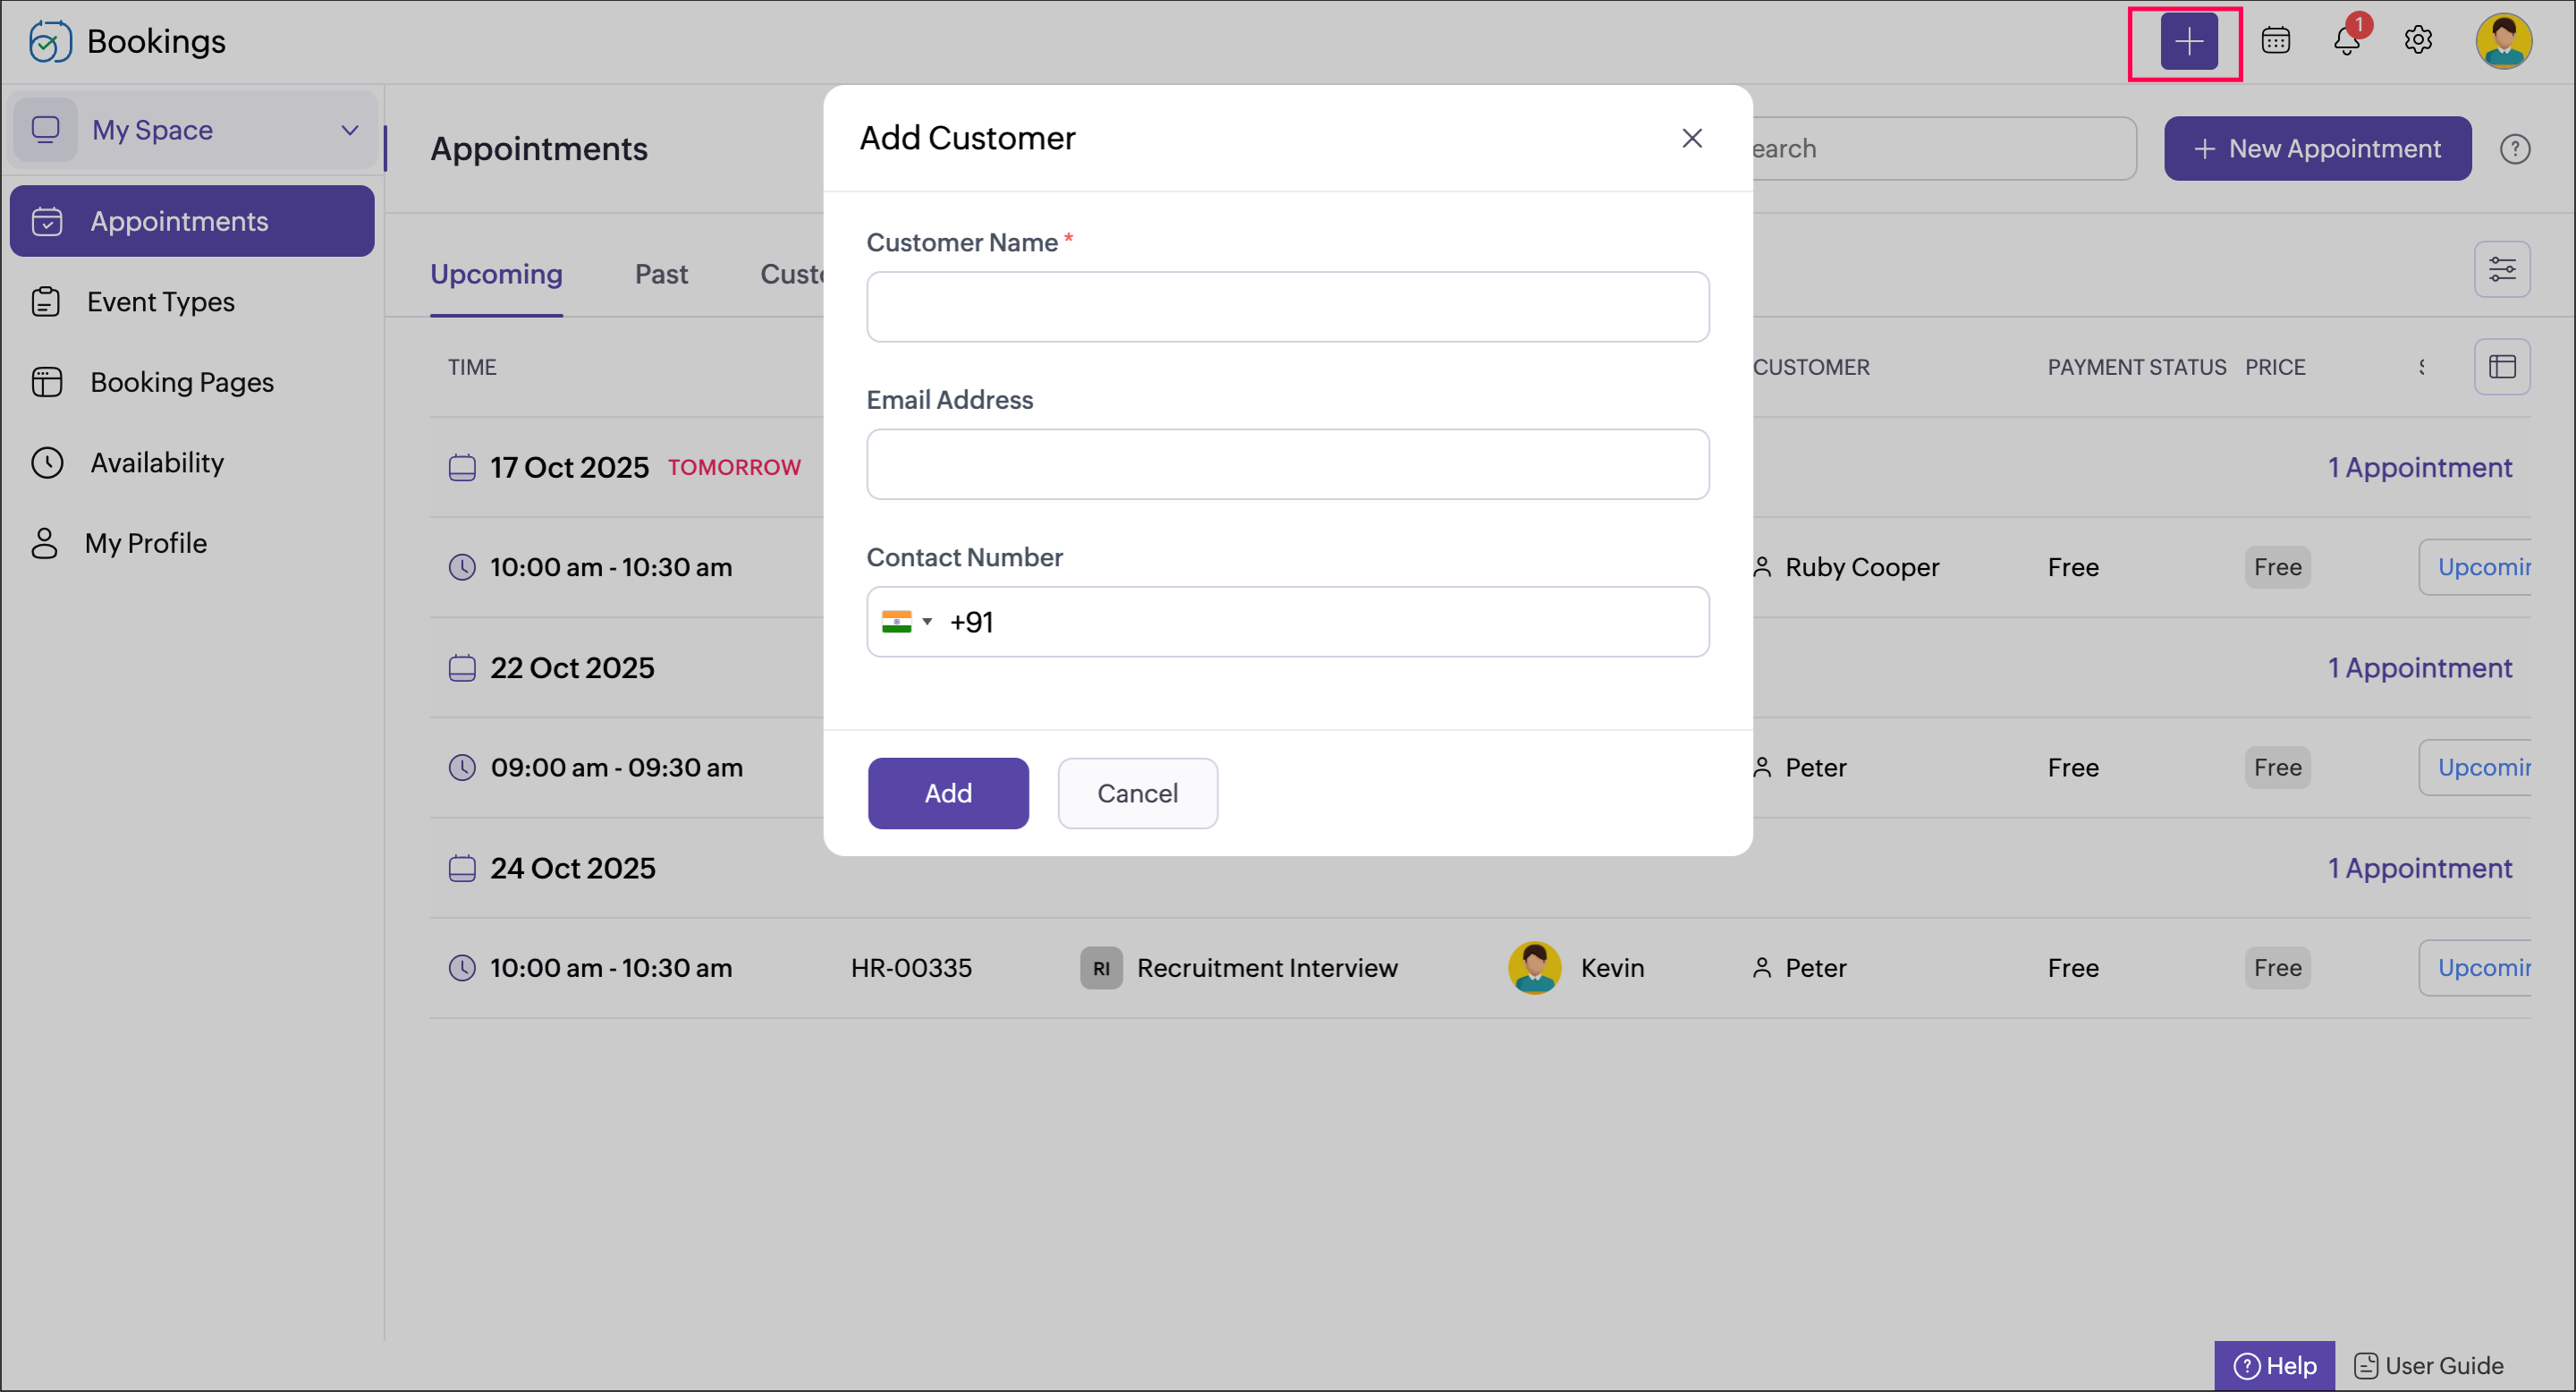Screen dimensions: 2576x1392
Task: Open the notifications bell
Action: tap(2346, 41)
